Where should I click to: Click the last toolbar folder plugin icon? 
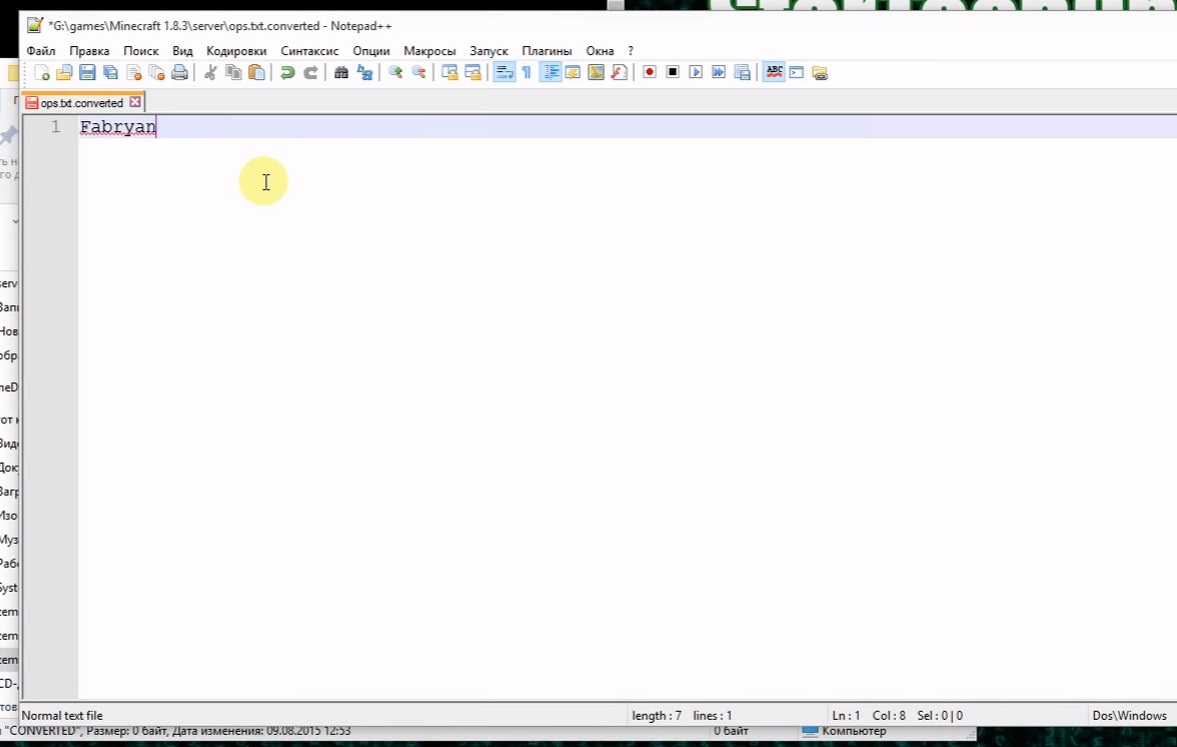[820, 73]
